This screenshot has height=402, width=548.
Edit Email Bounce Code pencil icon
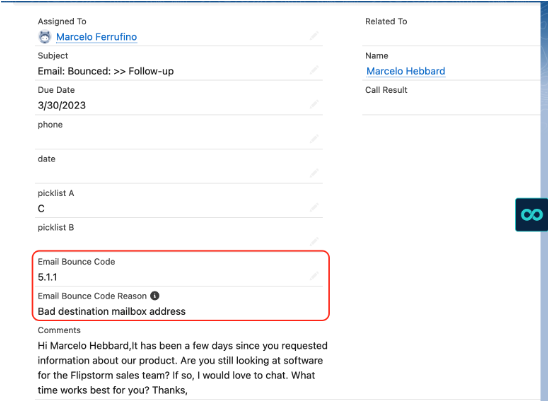coord(314,276)
